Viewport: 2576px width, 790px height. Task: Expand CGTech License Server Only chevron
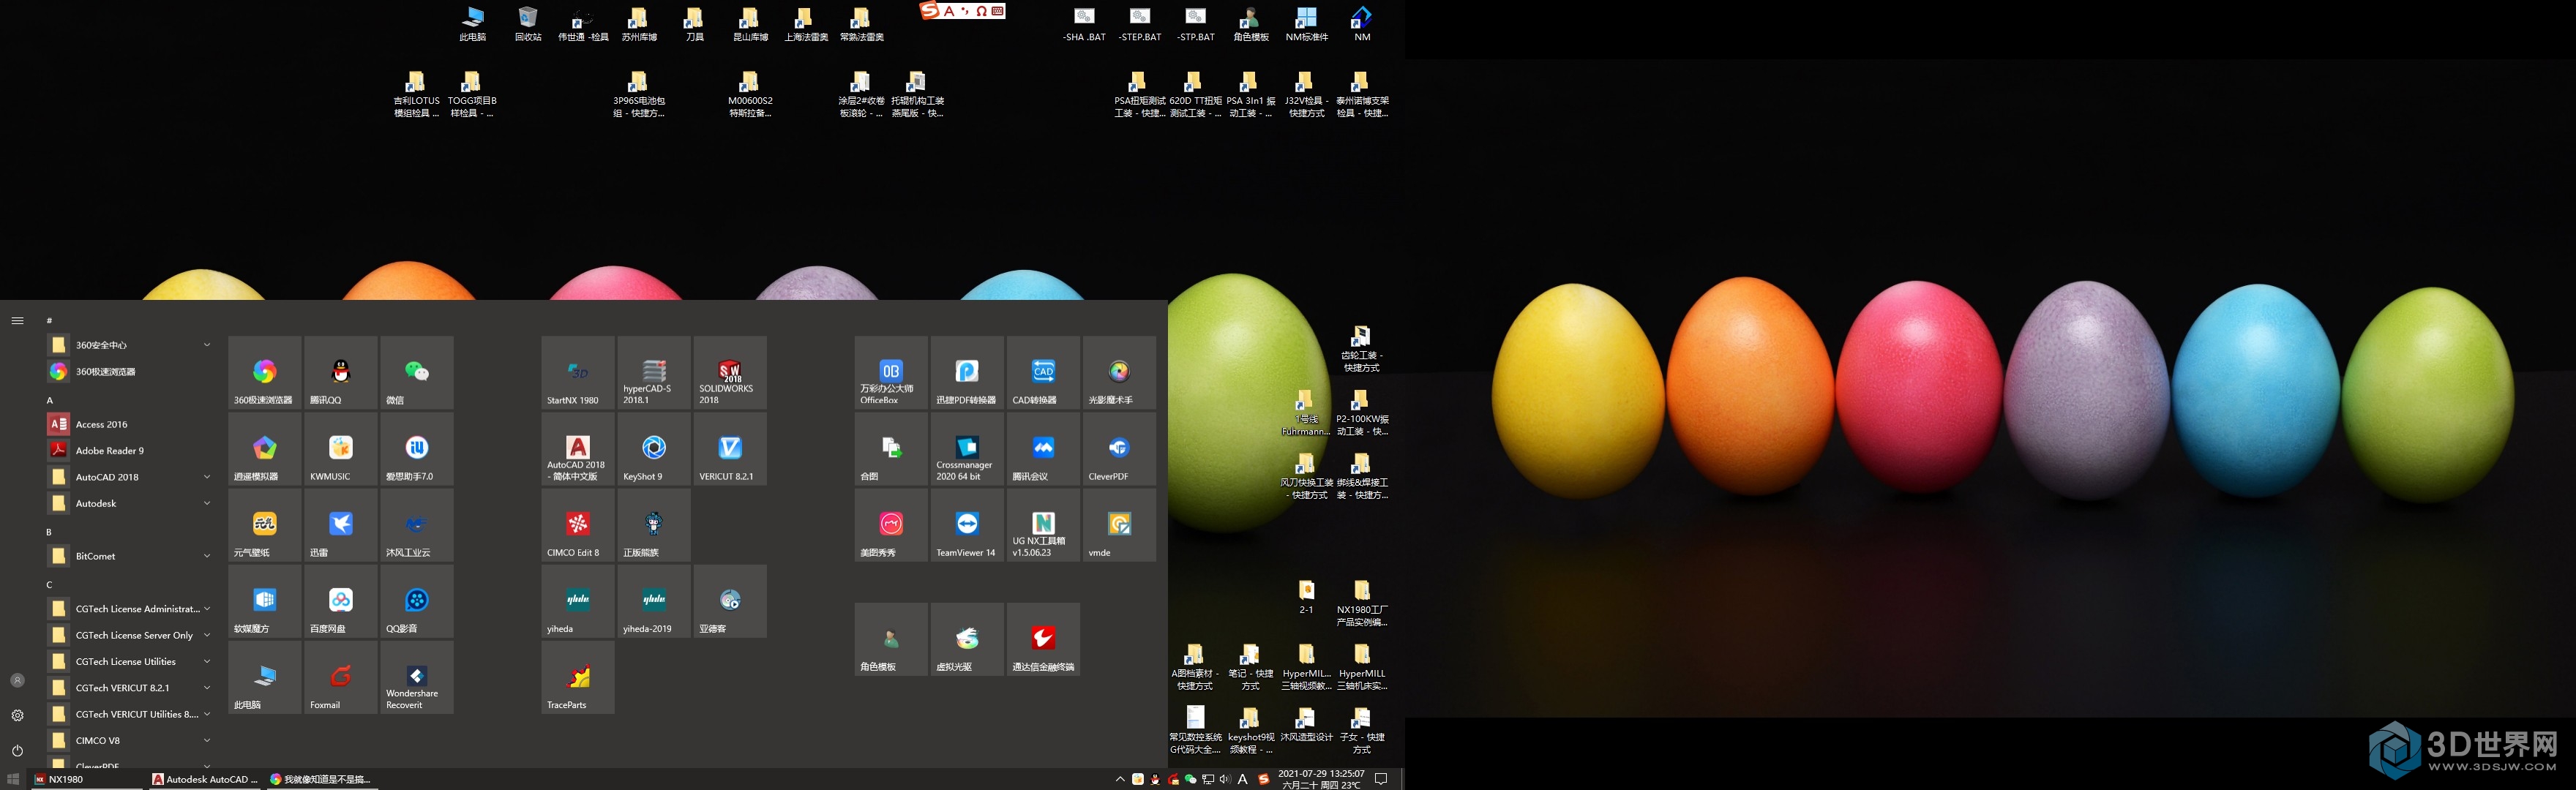207,635
